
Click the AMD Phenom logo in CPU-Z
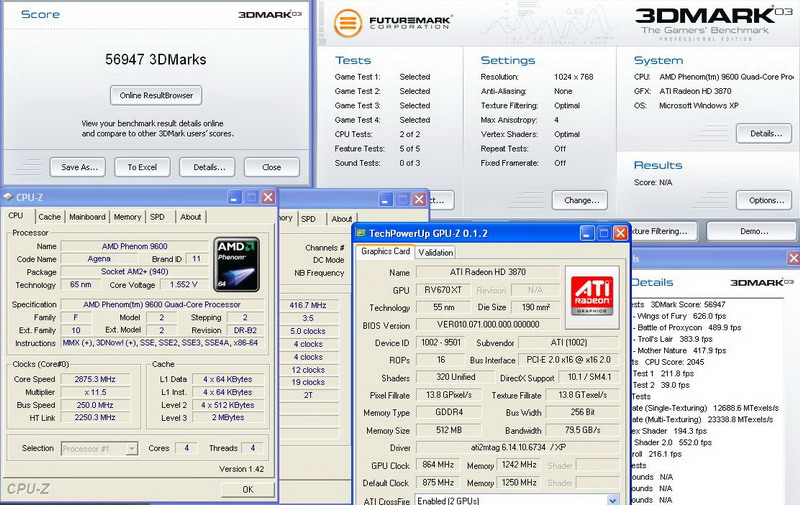(x=236, y=264)
